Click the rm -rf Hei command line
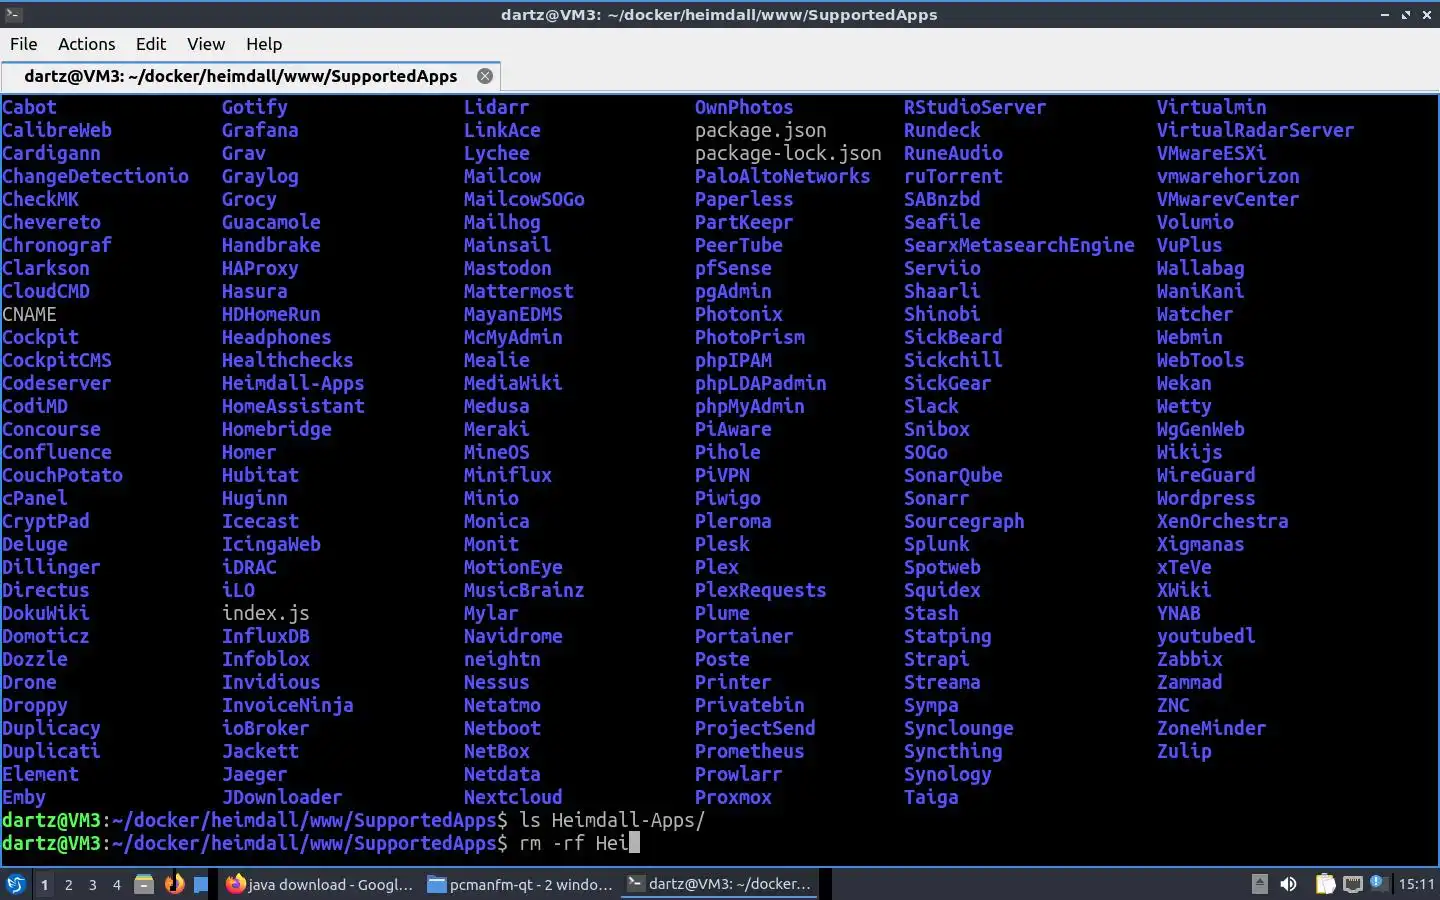This screenshot has width=1440, height=900. (x=574, y=843)
